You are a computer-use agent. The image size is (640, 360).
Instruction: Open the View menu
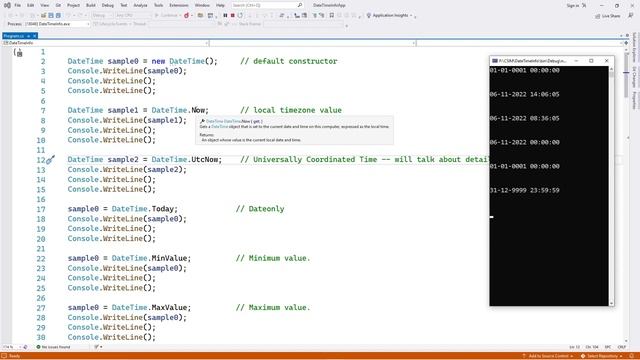coord(45,5)
